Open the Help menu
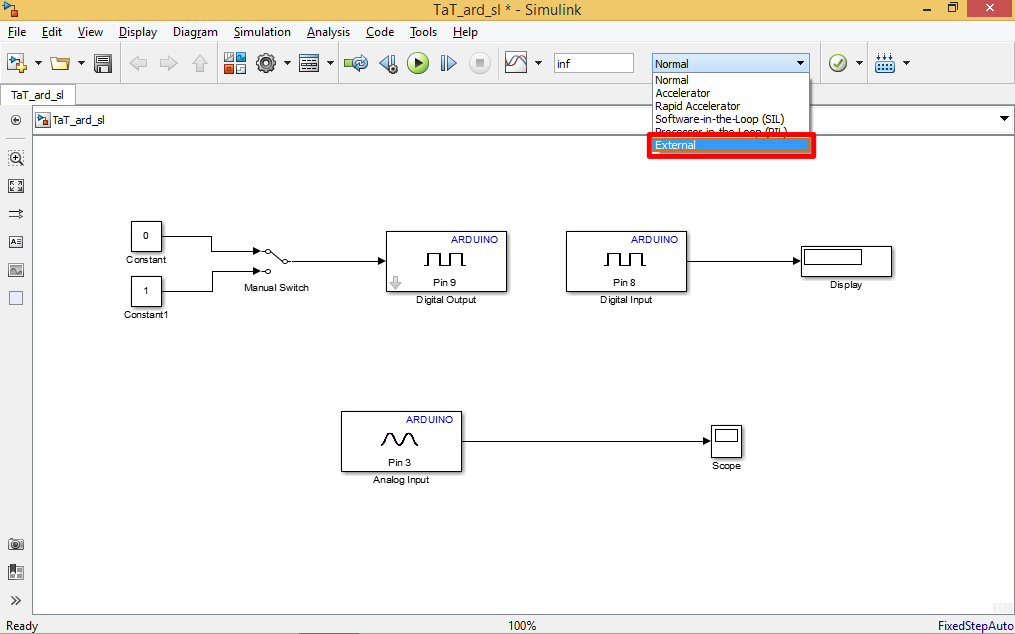Viewport: 1015px width, 634px height. pos(465,32)
